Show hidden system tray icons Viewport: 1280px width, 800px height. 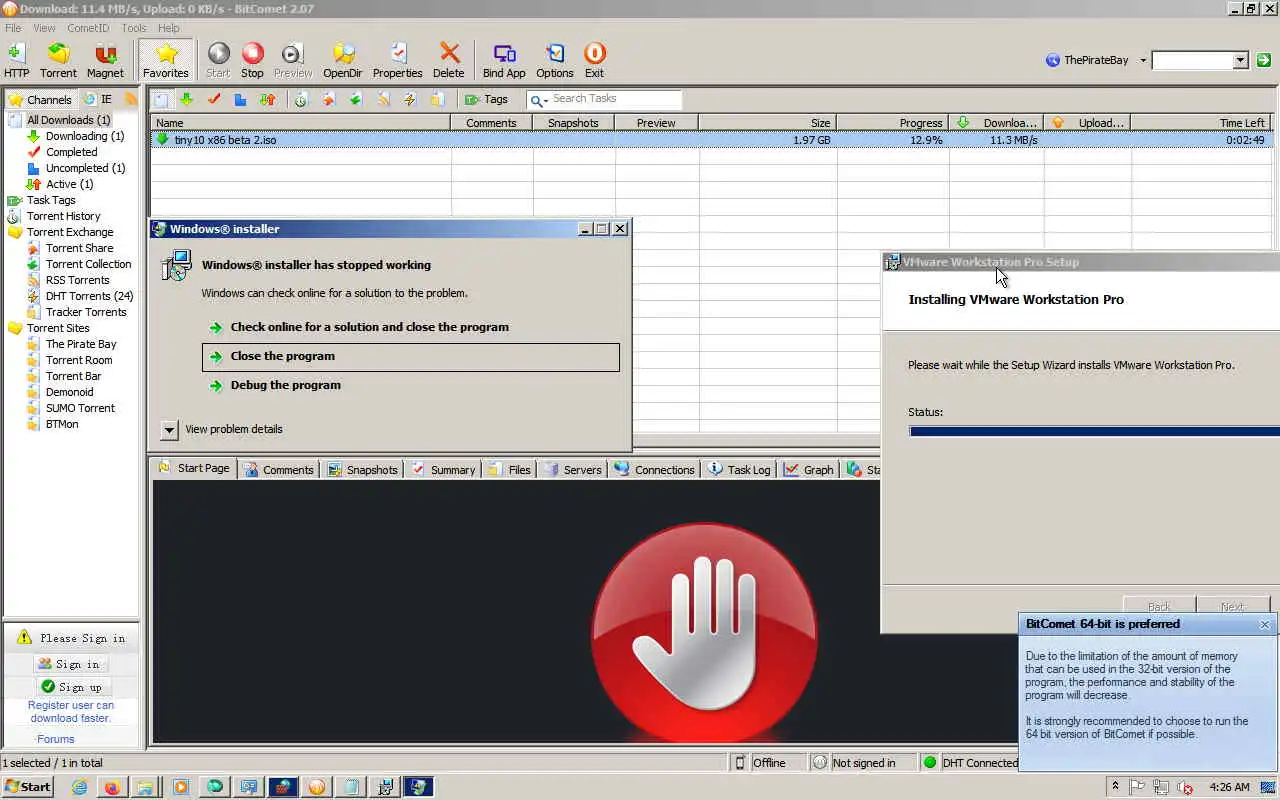tap(1114, 787)
